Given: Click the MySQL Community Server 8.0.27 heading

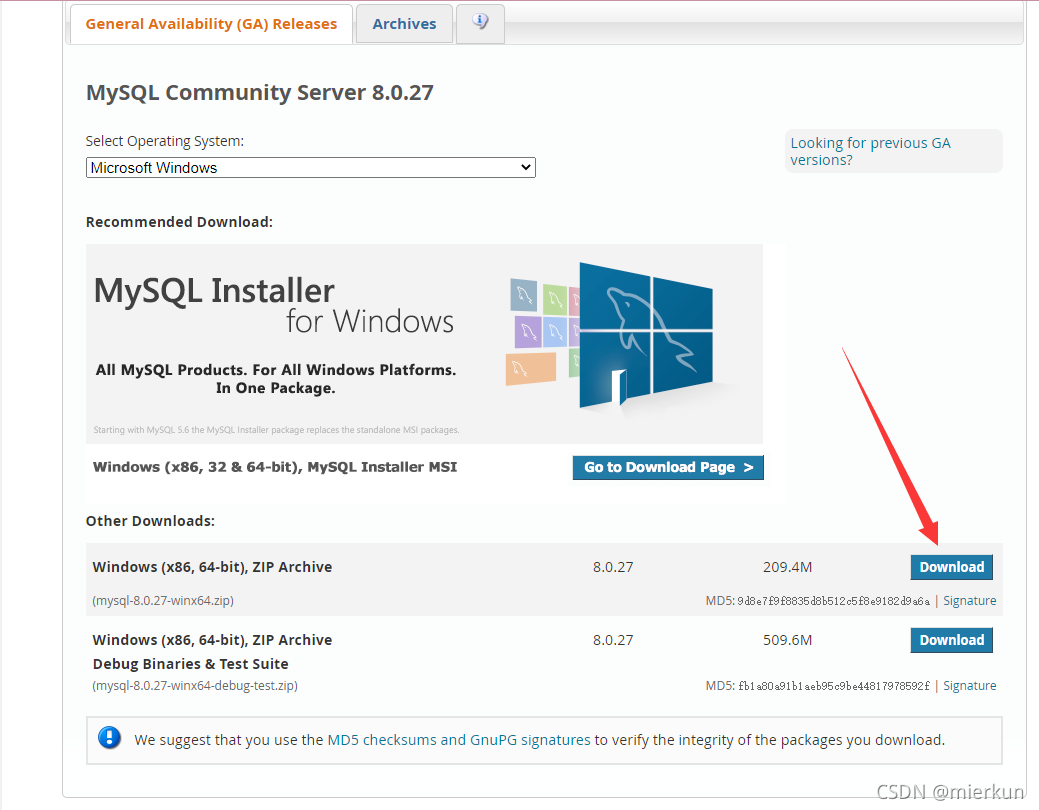Looking at the screenshot, I should [x=260, y=92].
